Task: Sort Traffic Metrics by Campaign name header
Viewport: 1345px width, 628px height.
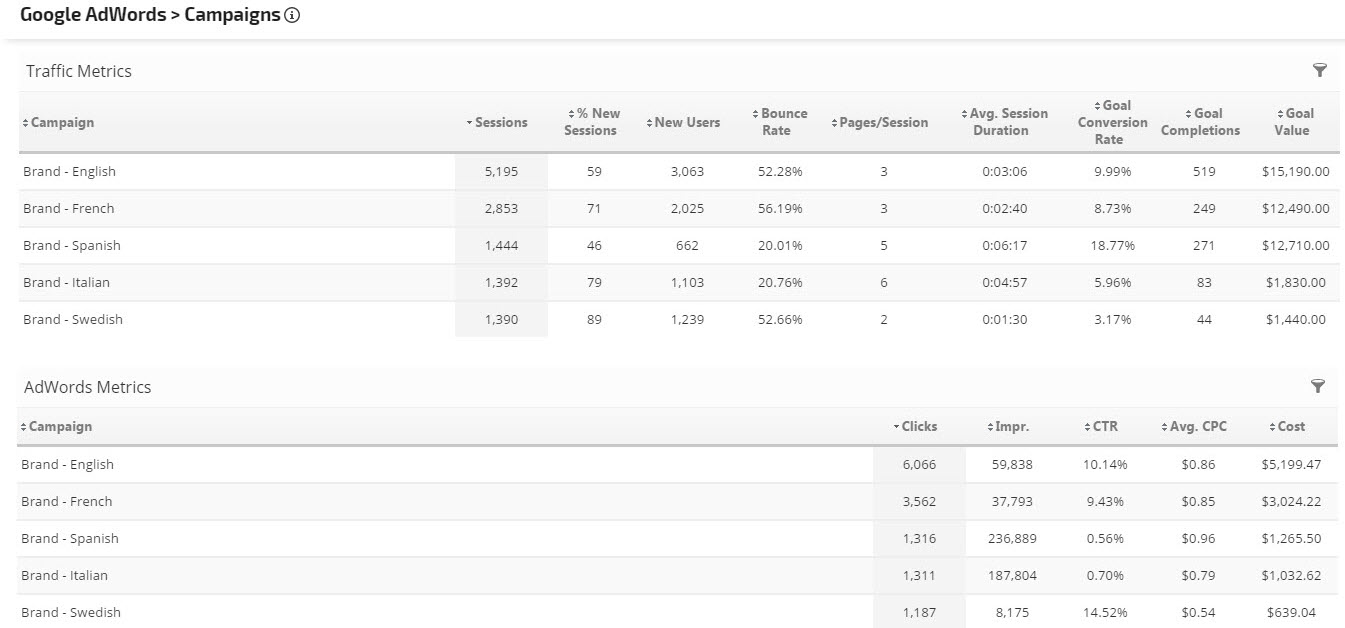Action: 61,122
